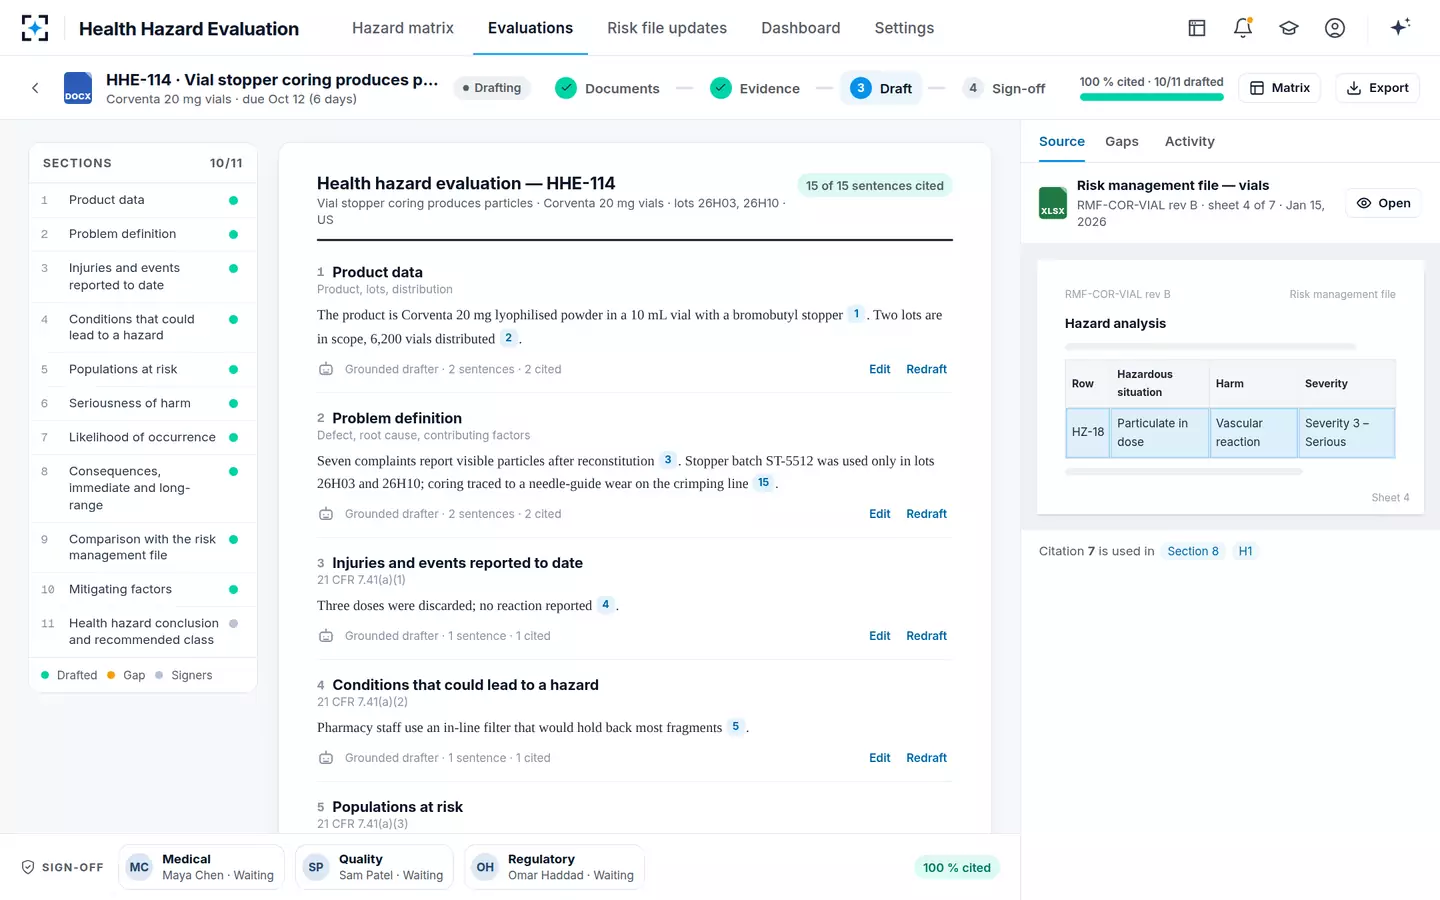Go to Risk file updates
The image size is (1440, 900).
click(x=667, y=28)
